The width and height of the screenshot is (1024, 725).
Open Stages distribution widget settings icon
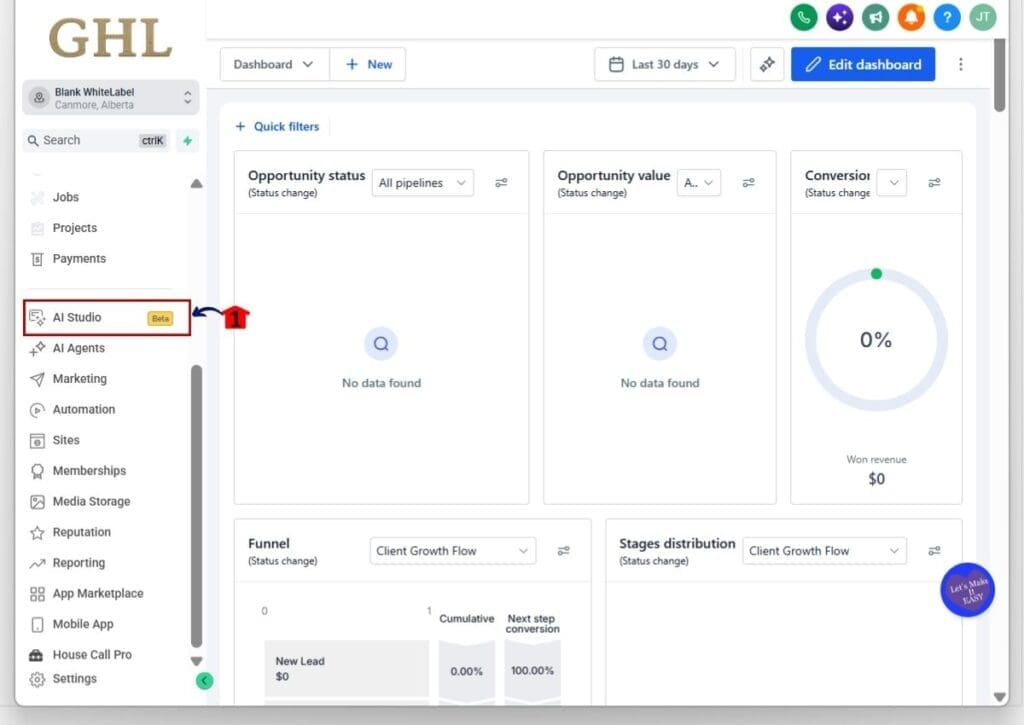[934, 551]
